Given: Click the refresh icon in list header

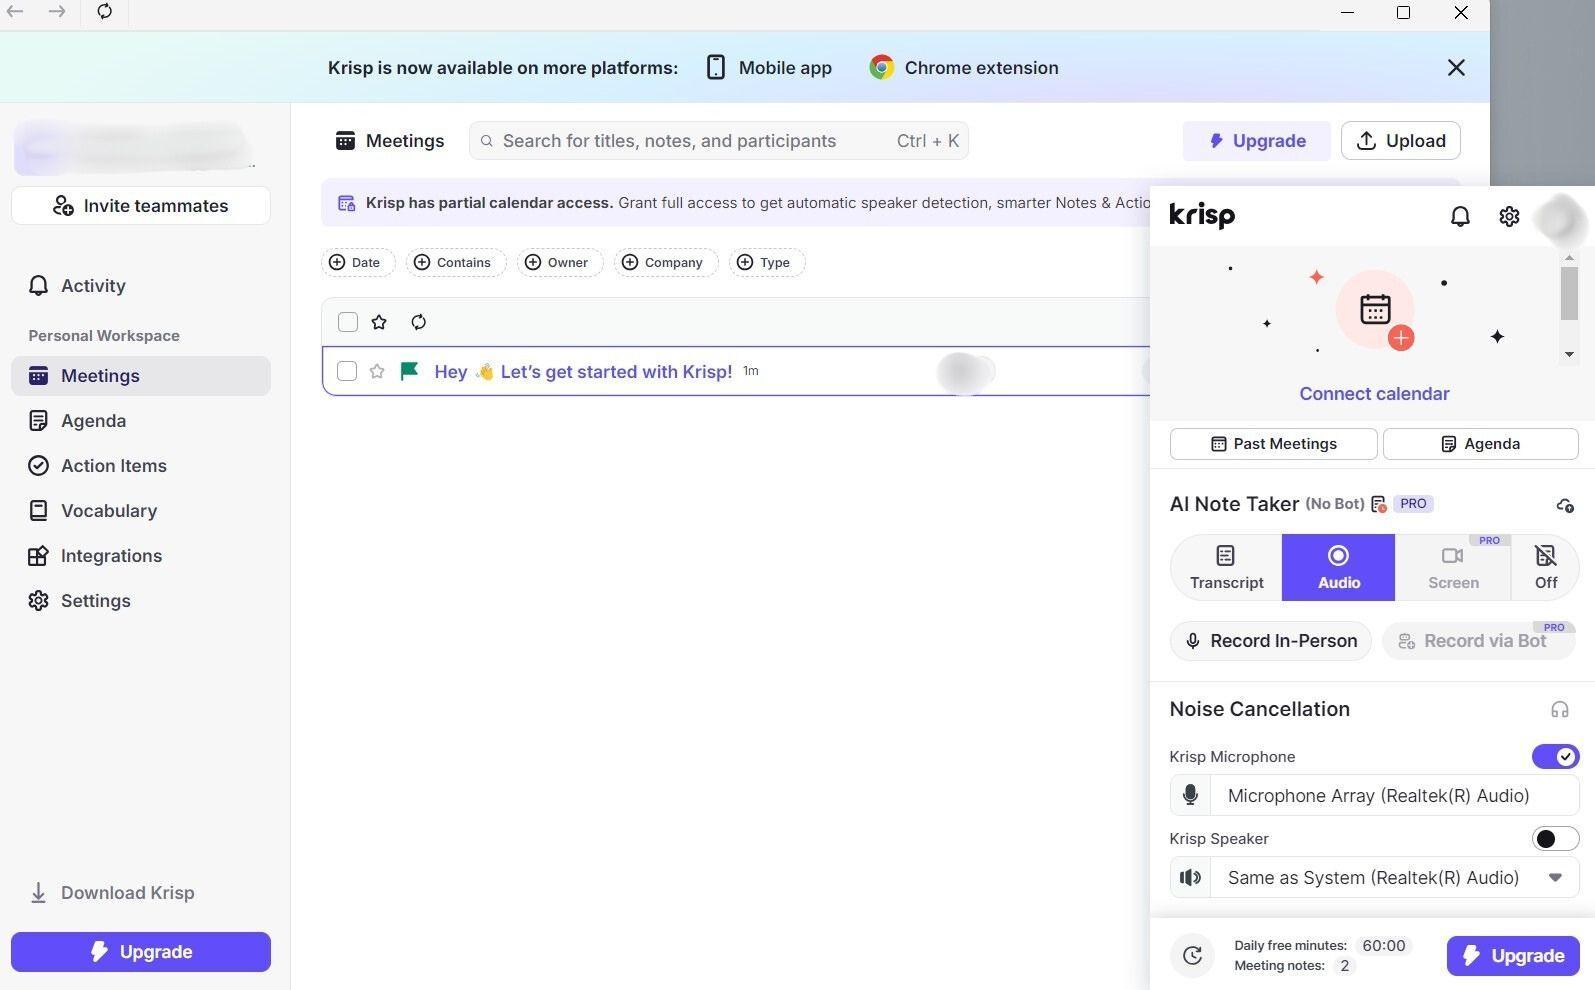Looking at the screenshot, I should pos(419,322).
